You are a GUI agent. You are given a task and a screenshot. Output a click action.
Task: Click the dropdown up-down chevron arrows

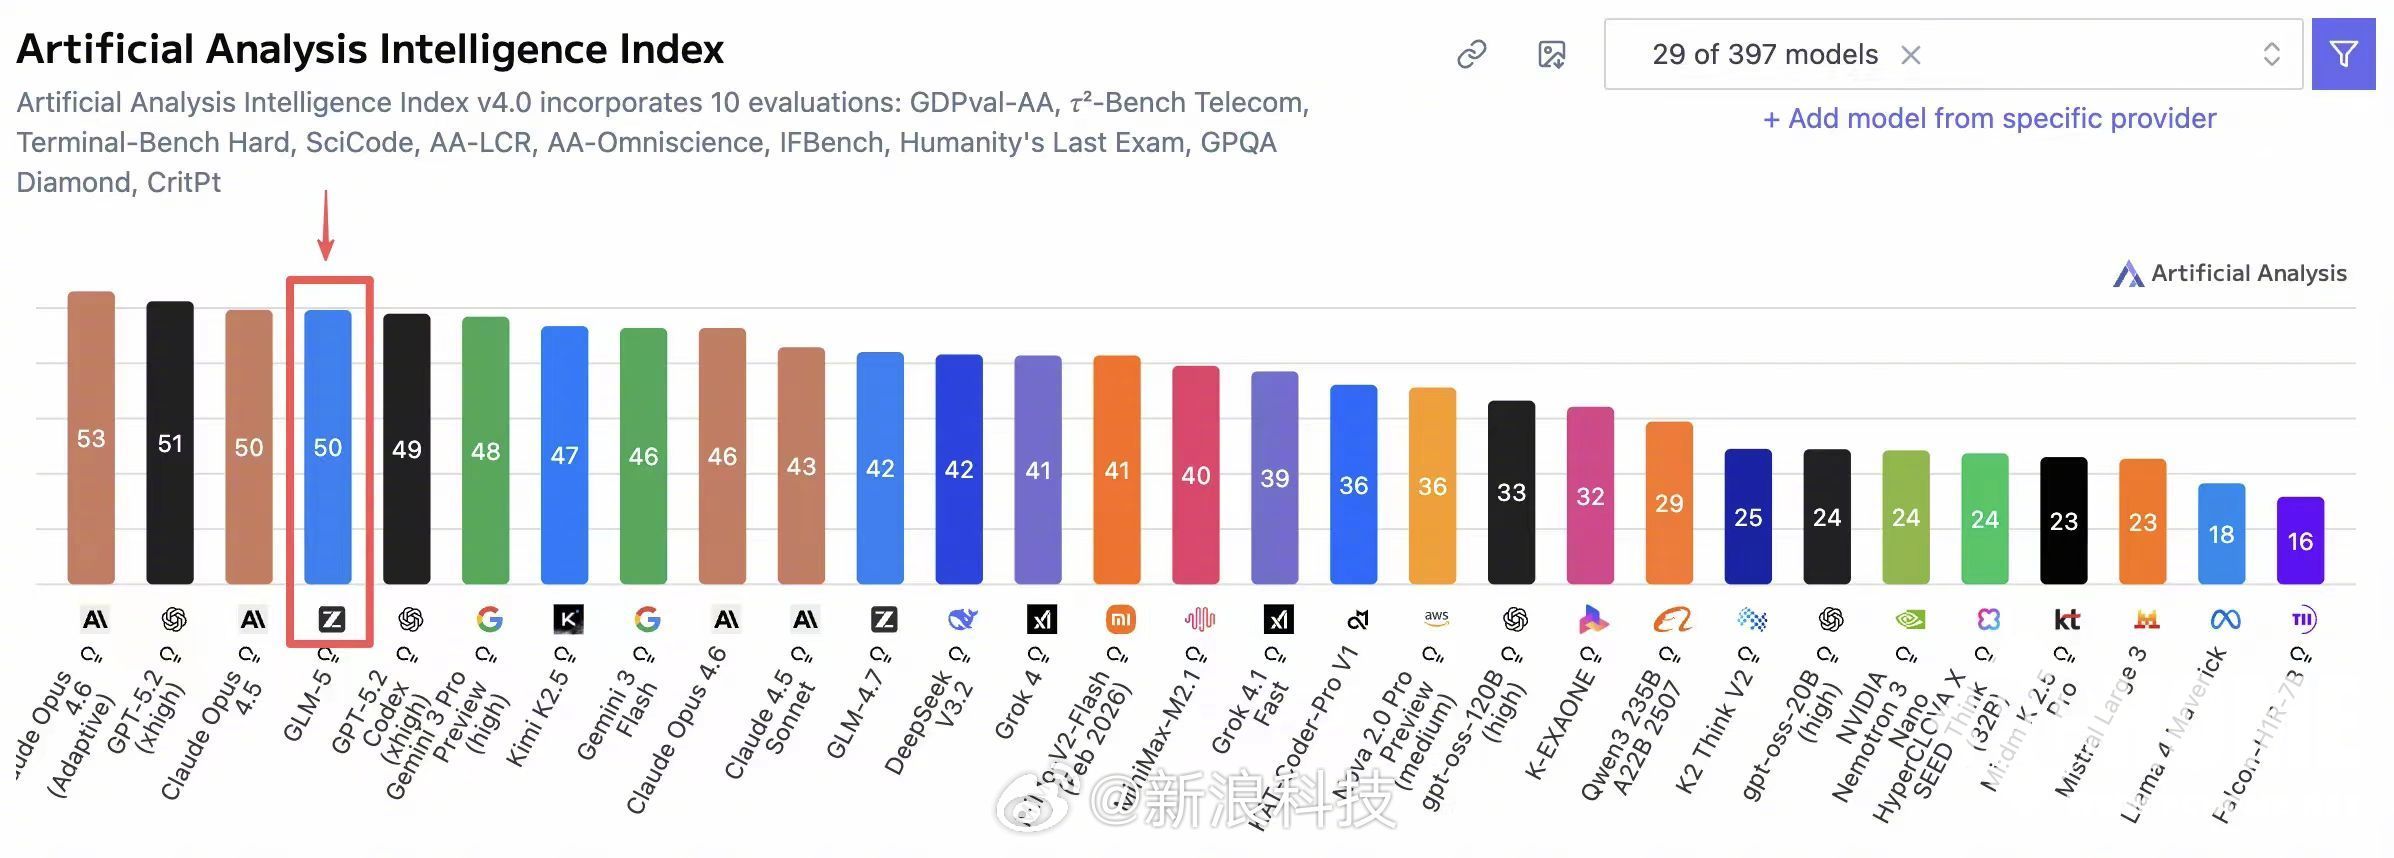pyautogui.click(x=2271, y=54)
